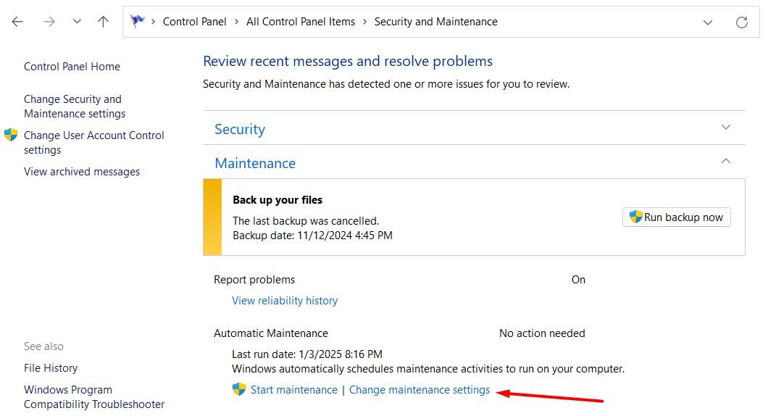Click the Refresh button in address bar

(x=741, y=22)
